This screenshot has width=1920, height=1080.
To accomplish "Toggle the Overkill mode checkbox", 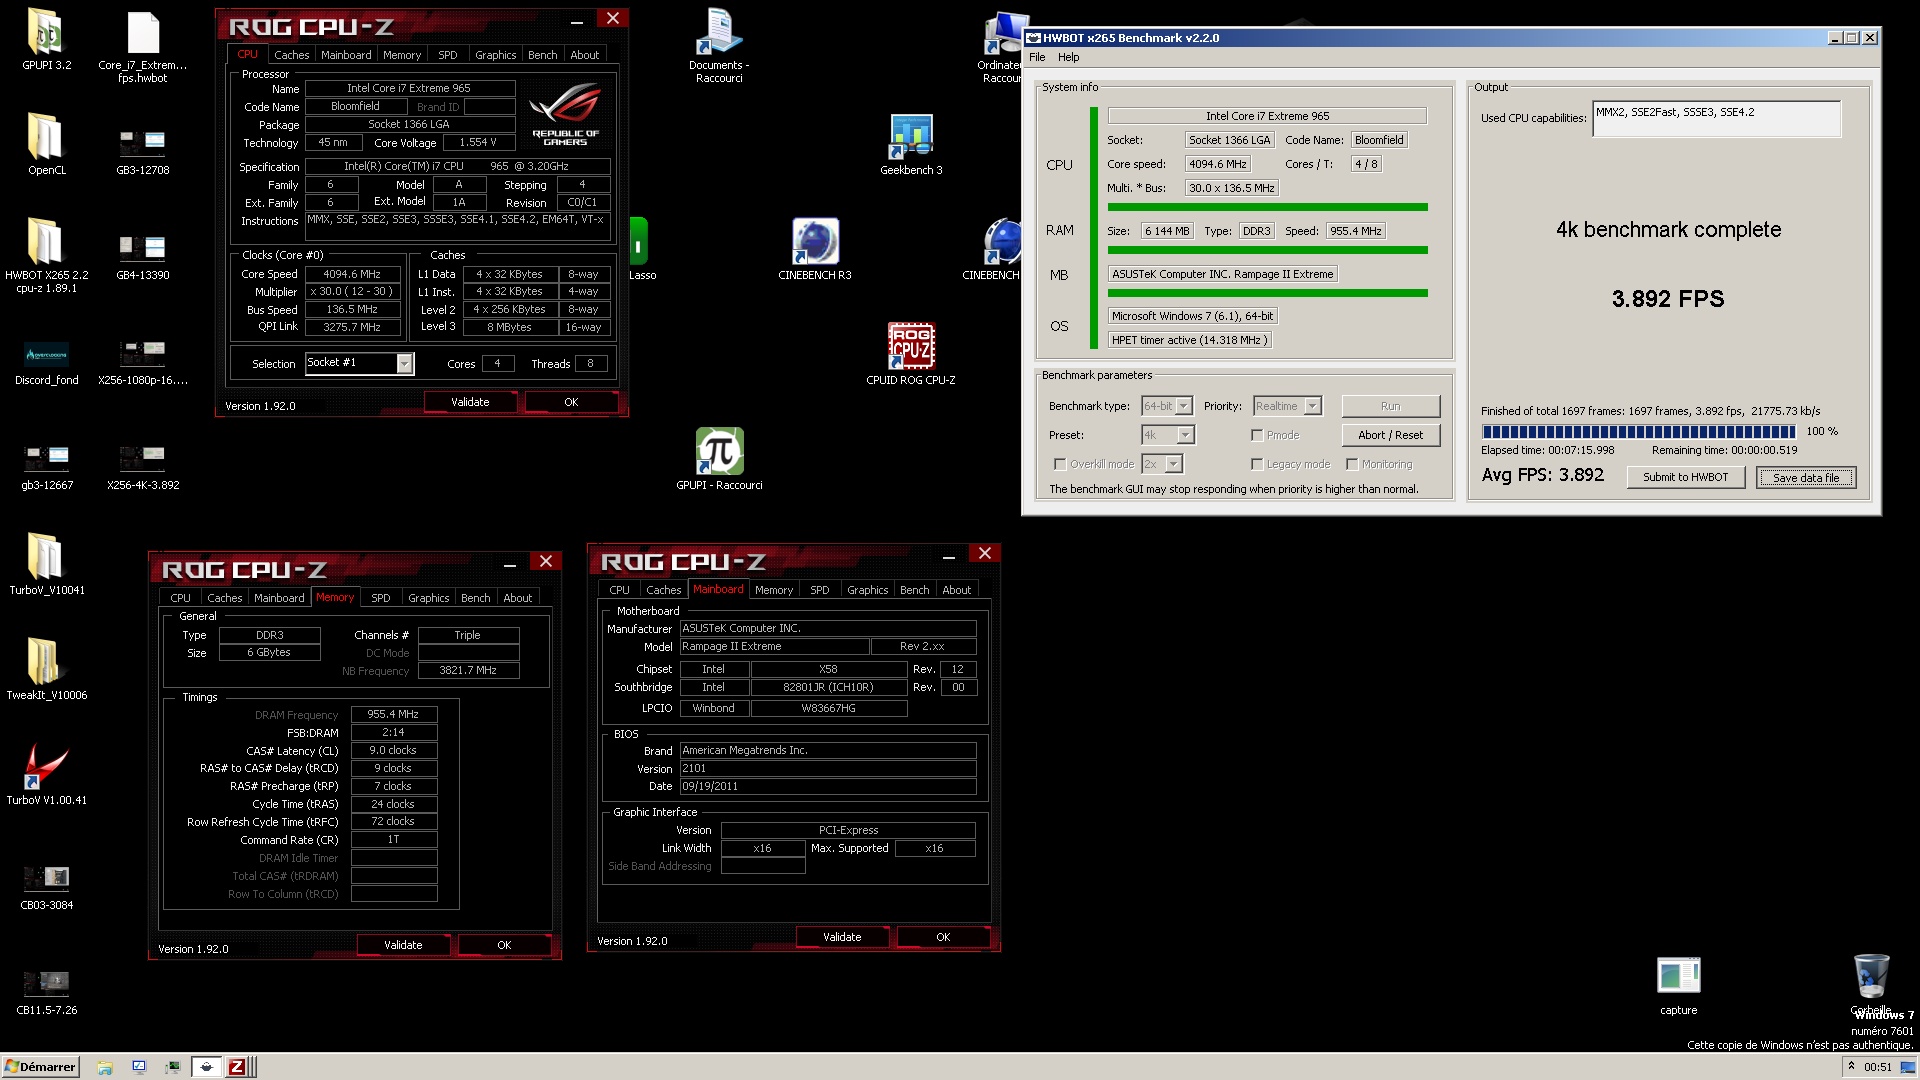I will pos(1060,464).
